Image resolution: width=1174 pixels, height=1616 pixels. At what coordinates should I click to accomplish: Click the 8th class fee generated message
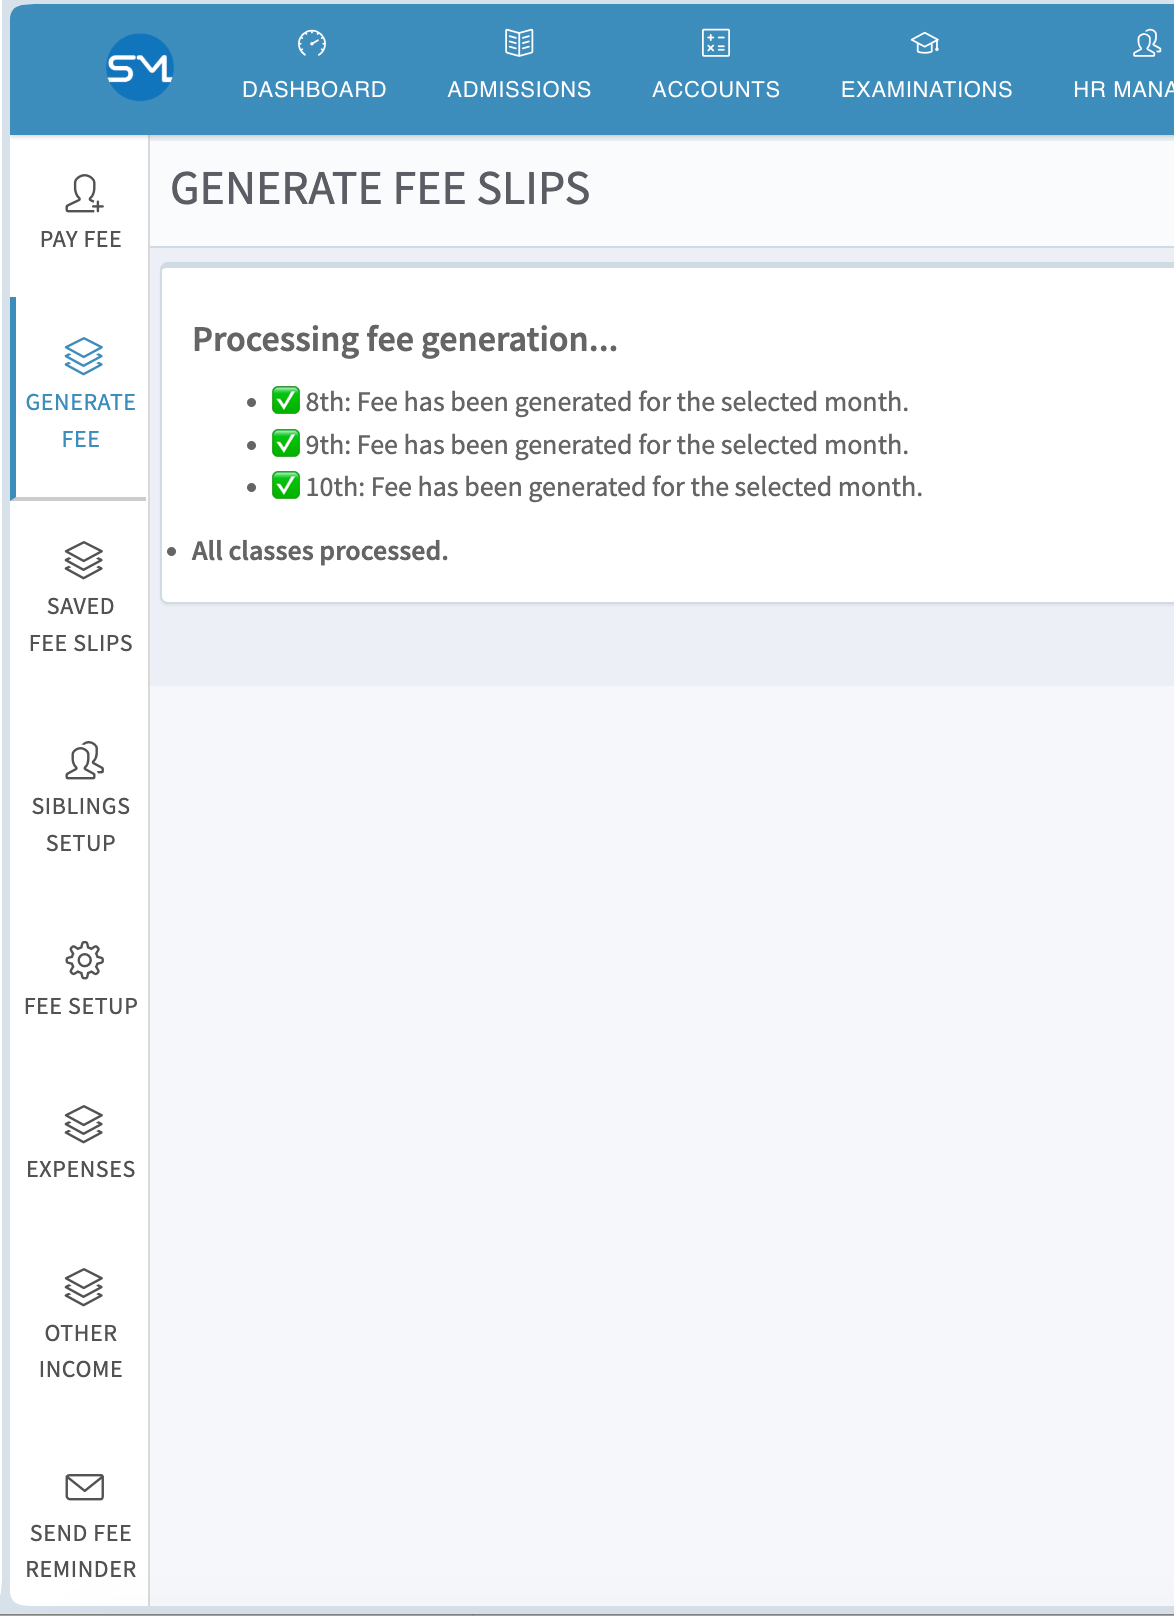pos(607,402)
